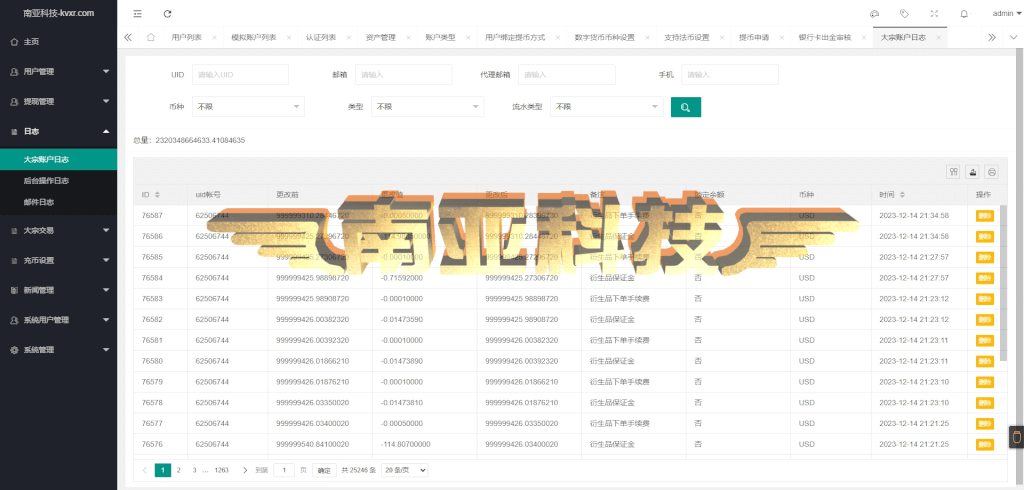Screen dimensions: 1024x490
Task: Select 后台操作日志 in the sidebar
Action: pyautogui.click(x=59, y=181)
